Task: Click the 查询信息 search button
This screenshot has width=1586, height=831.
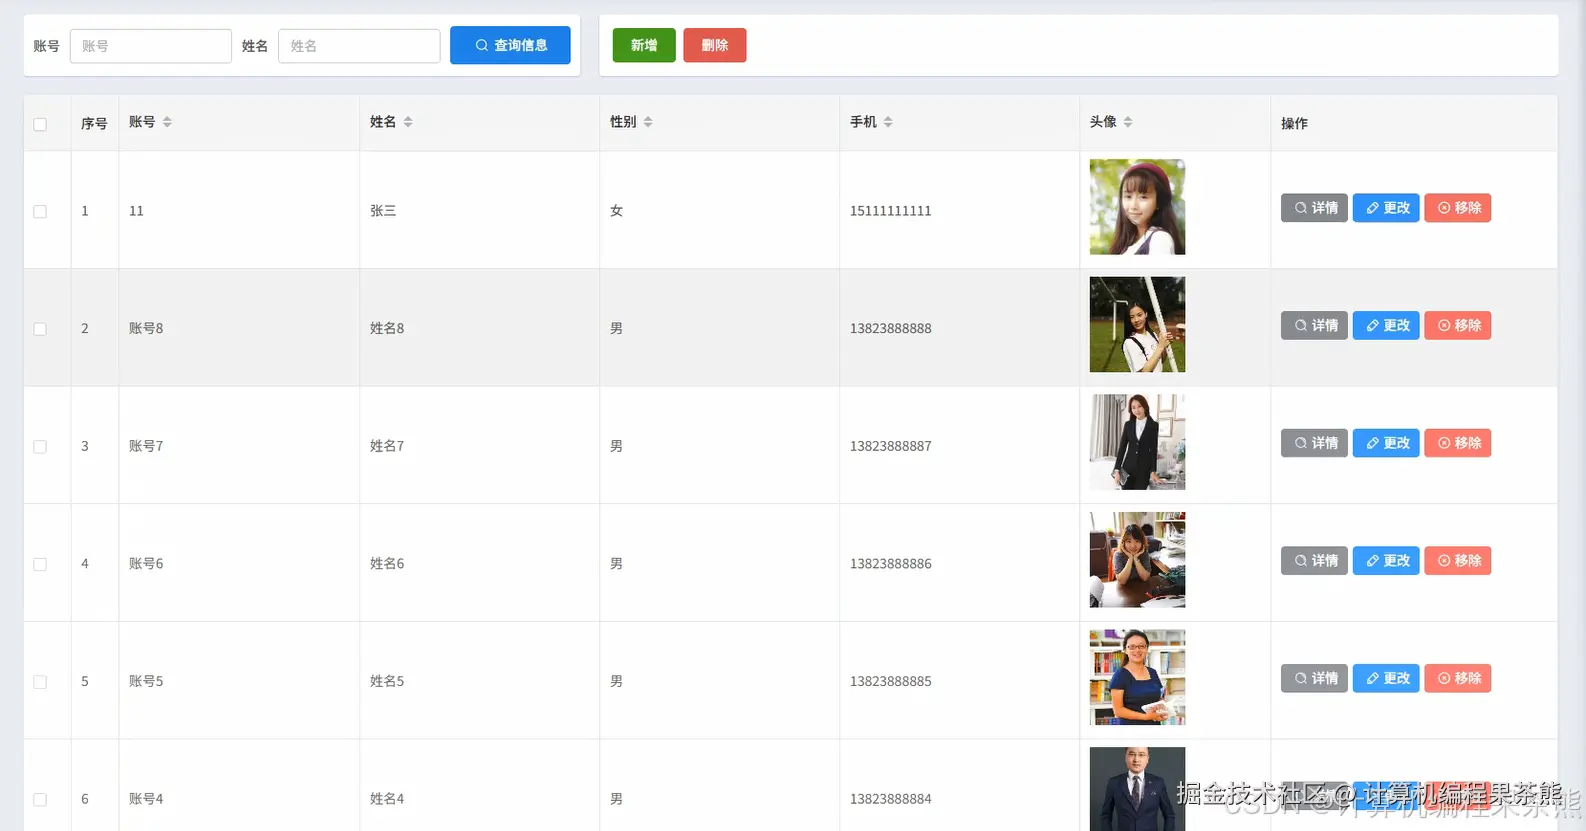Action: (x=510, y=45)
